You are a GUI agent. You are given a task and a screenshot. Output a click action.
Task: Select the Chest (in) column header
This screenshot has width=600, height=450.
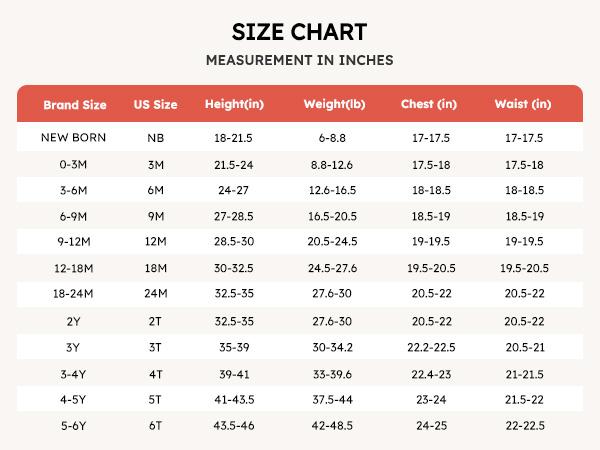pos(428,104)
